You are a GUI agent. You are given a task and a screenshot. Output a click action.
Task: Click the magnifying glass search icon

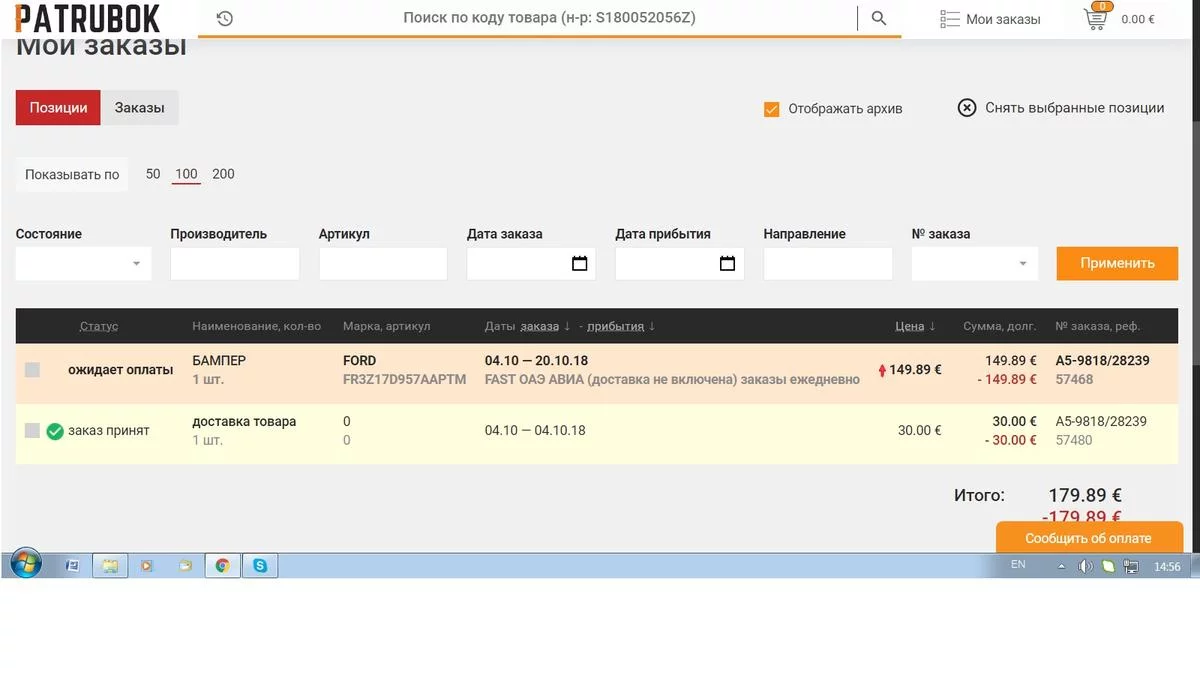tap(879, 18)
